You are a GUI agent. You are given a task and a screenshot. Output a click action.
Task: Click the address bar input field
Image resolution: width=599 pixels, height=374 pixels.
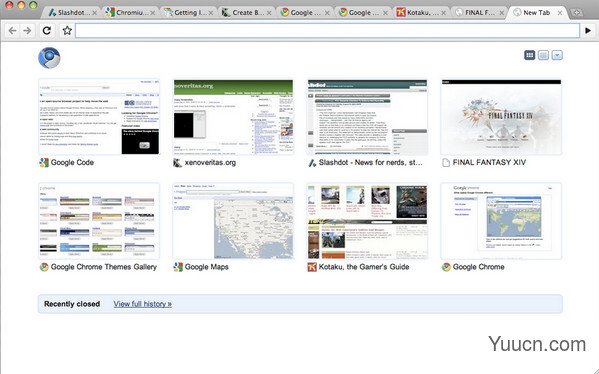tap(327, 31)
